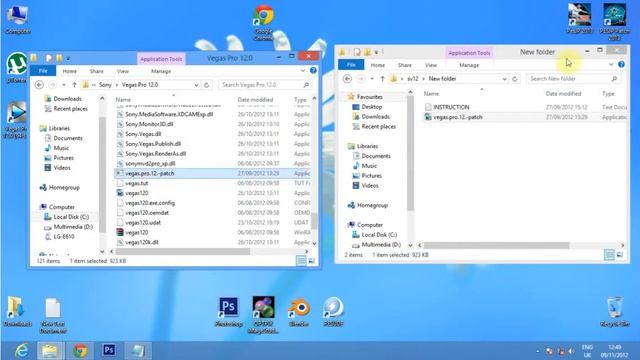This screenshot has height=360, width=640.
Task: Click Back arrow in New folder window
Action: [347, 79]
